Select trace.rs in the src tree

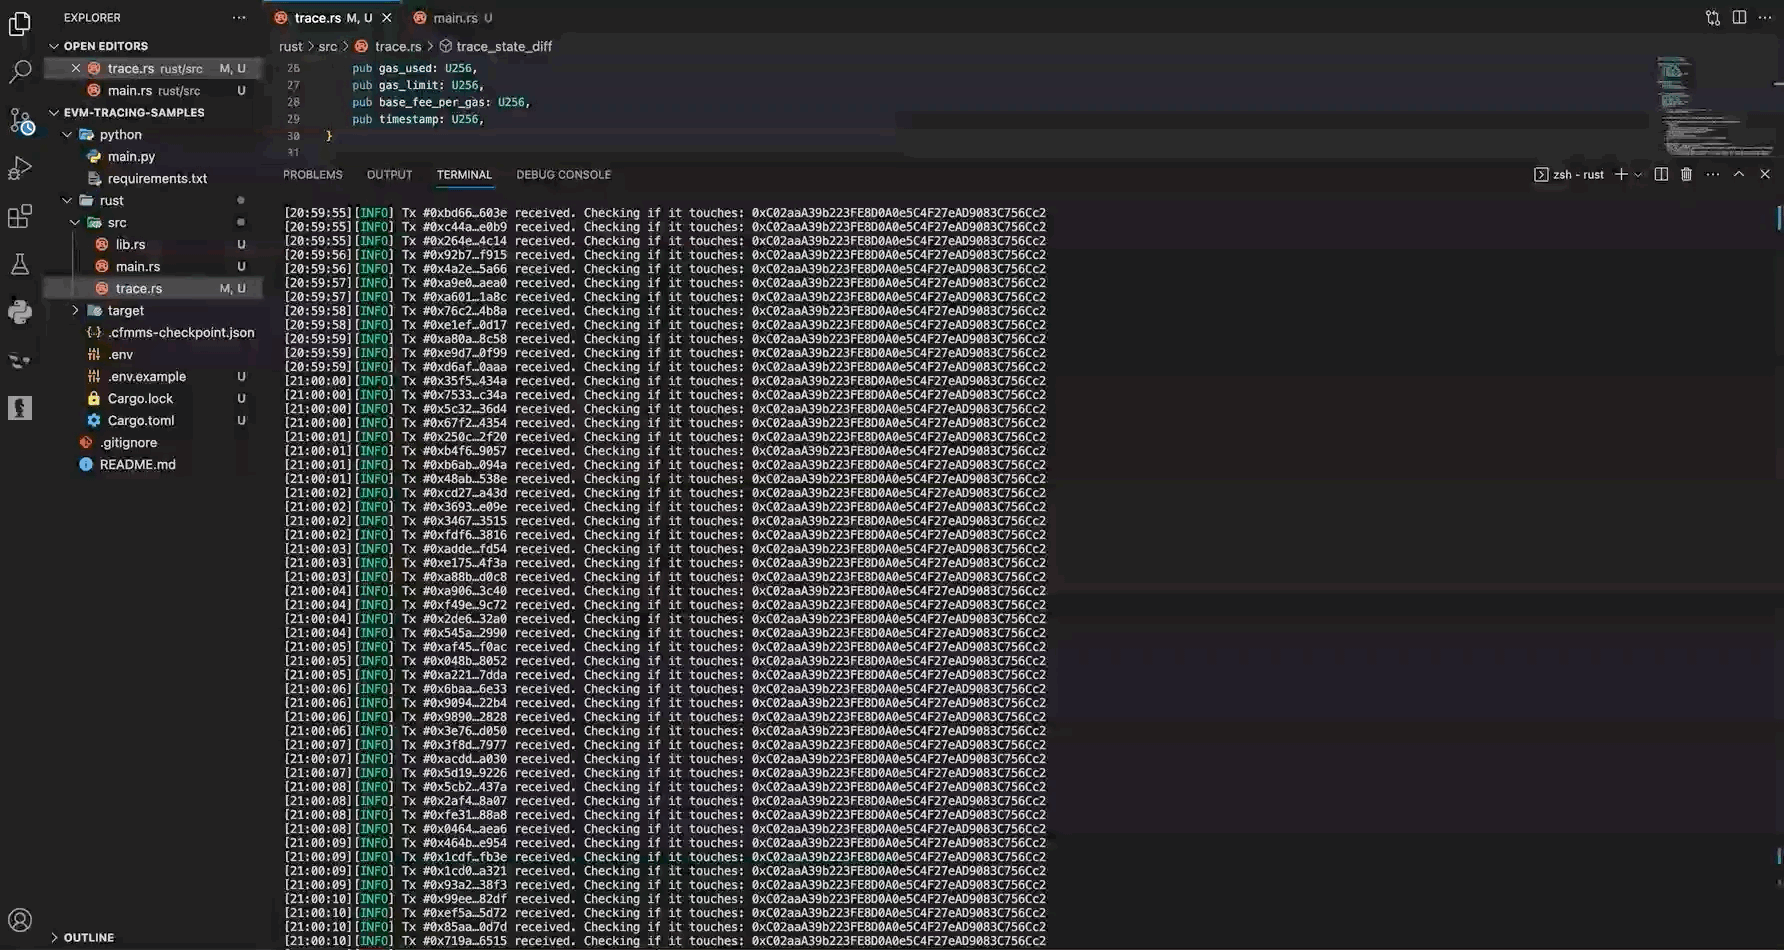pos(138,289)
